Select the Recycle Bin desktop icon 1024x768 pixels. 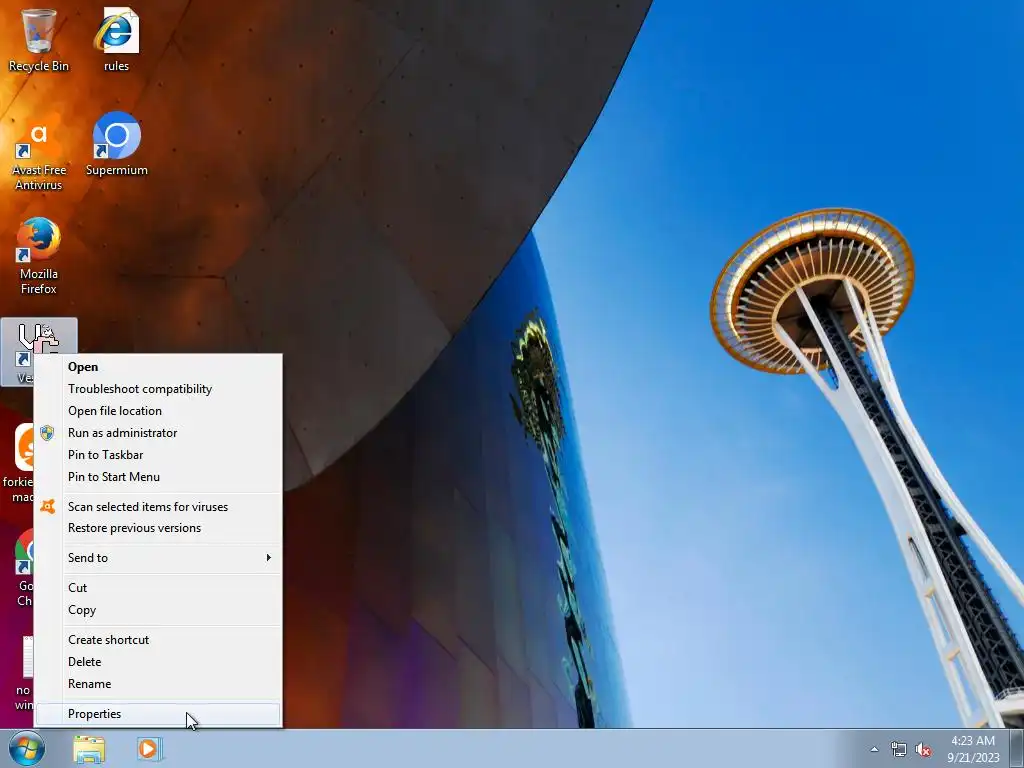click(x=39, y=40)
